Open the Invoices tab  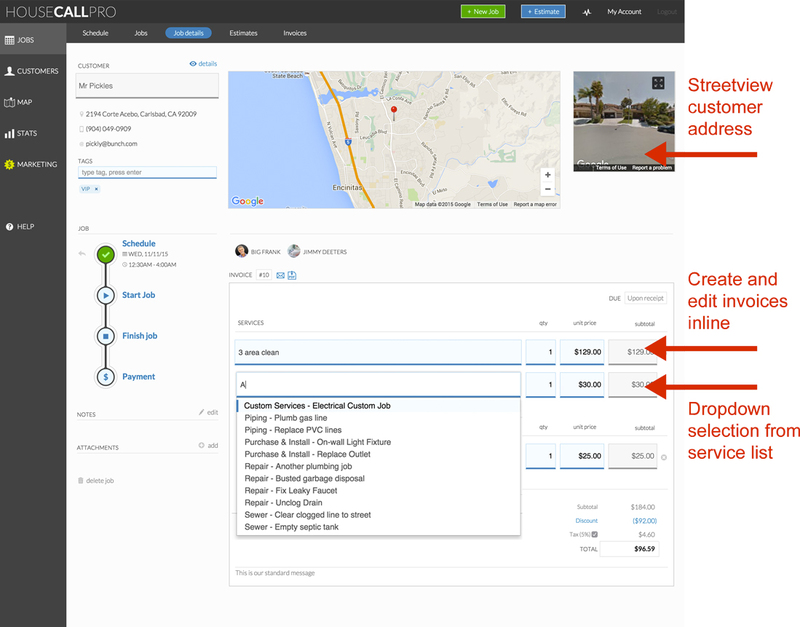295,33
